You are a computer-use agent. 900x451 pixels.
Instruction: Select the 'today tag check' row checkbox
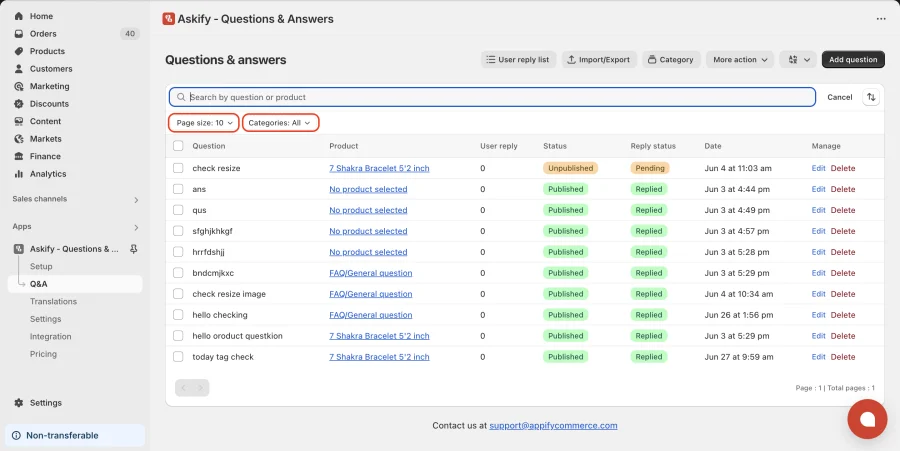[x=179, y=357]
